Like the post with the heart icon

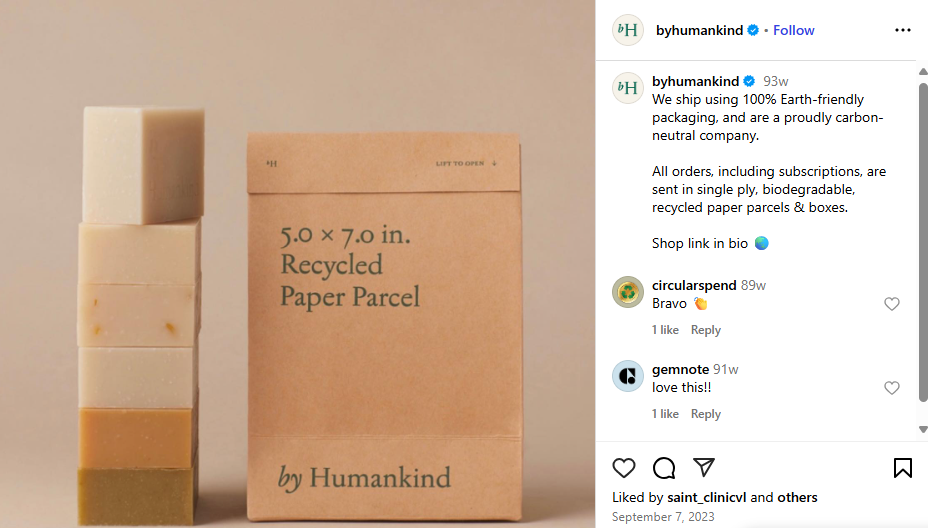[x=624, y=468]
